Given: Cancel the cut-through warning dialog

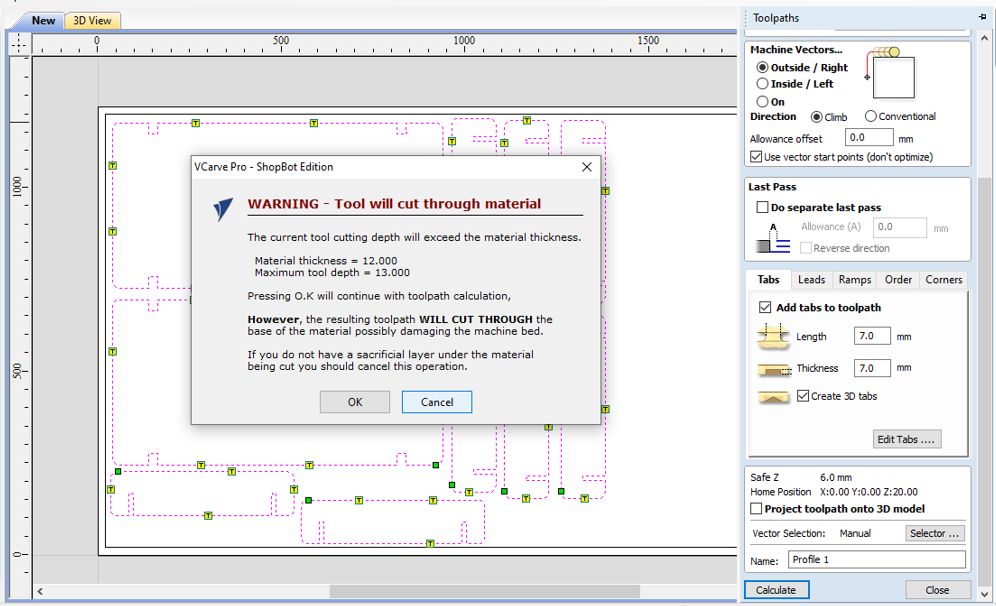Looking at the screenshot, I should 437,402.
